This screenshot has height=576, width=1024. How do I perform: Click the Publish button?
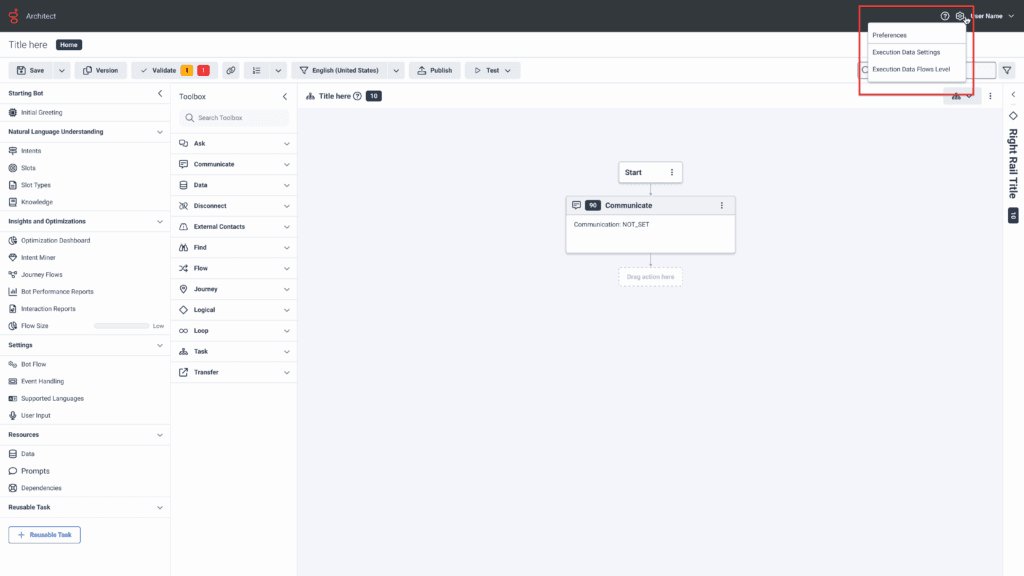[x=434, y=70]
